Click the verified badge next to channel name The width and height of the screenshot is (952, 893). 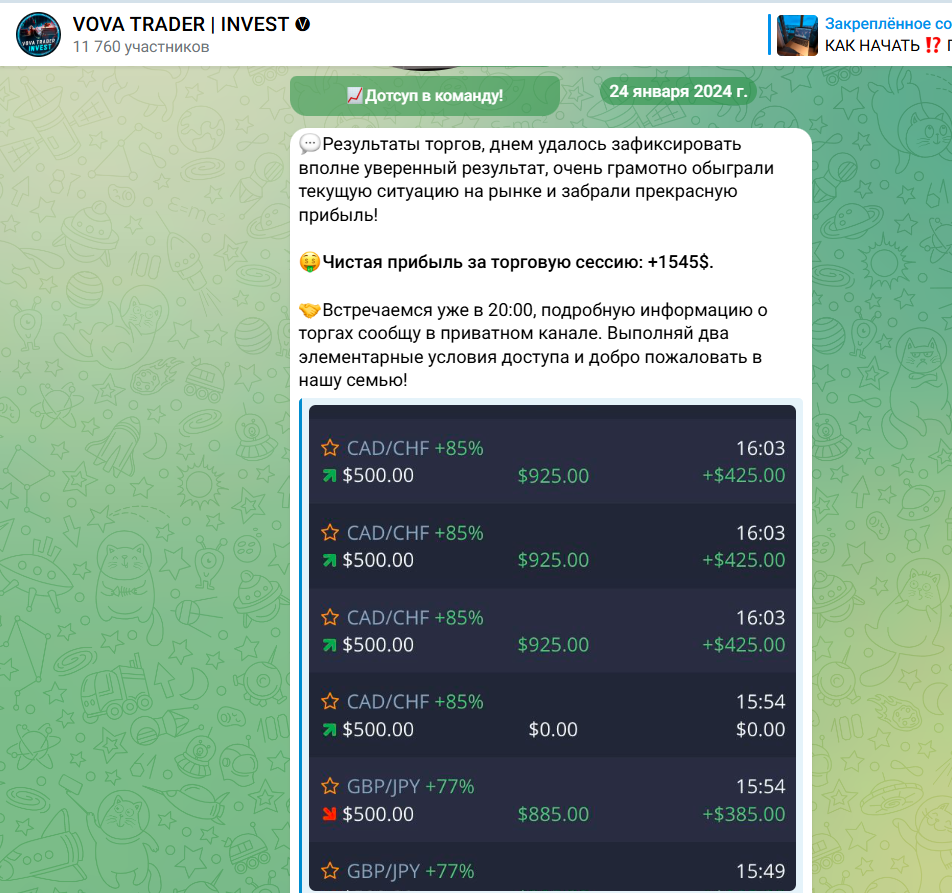302,24
